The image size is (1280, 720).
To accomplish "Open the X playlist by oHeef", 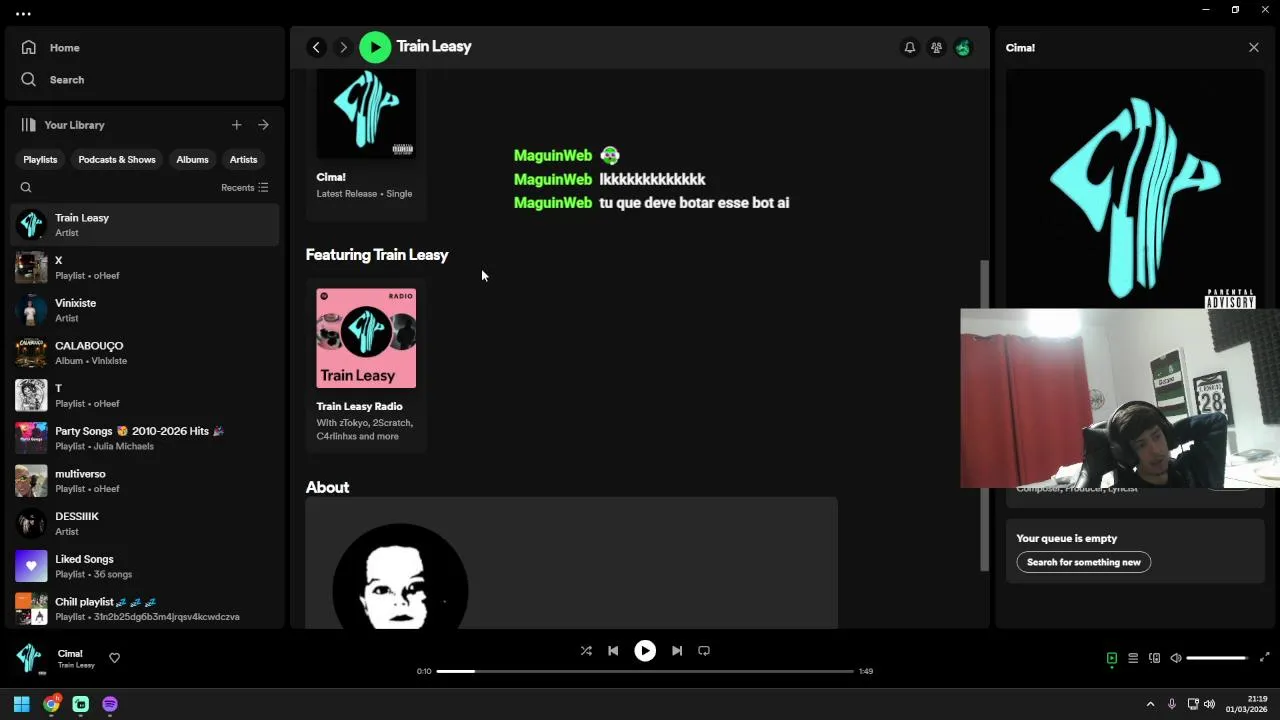I will point(145,267).
